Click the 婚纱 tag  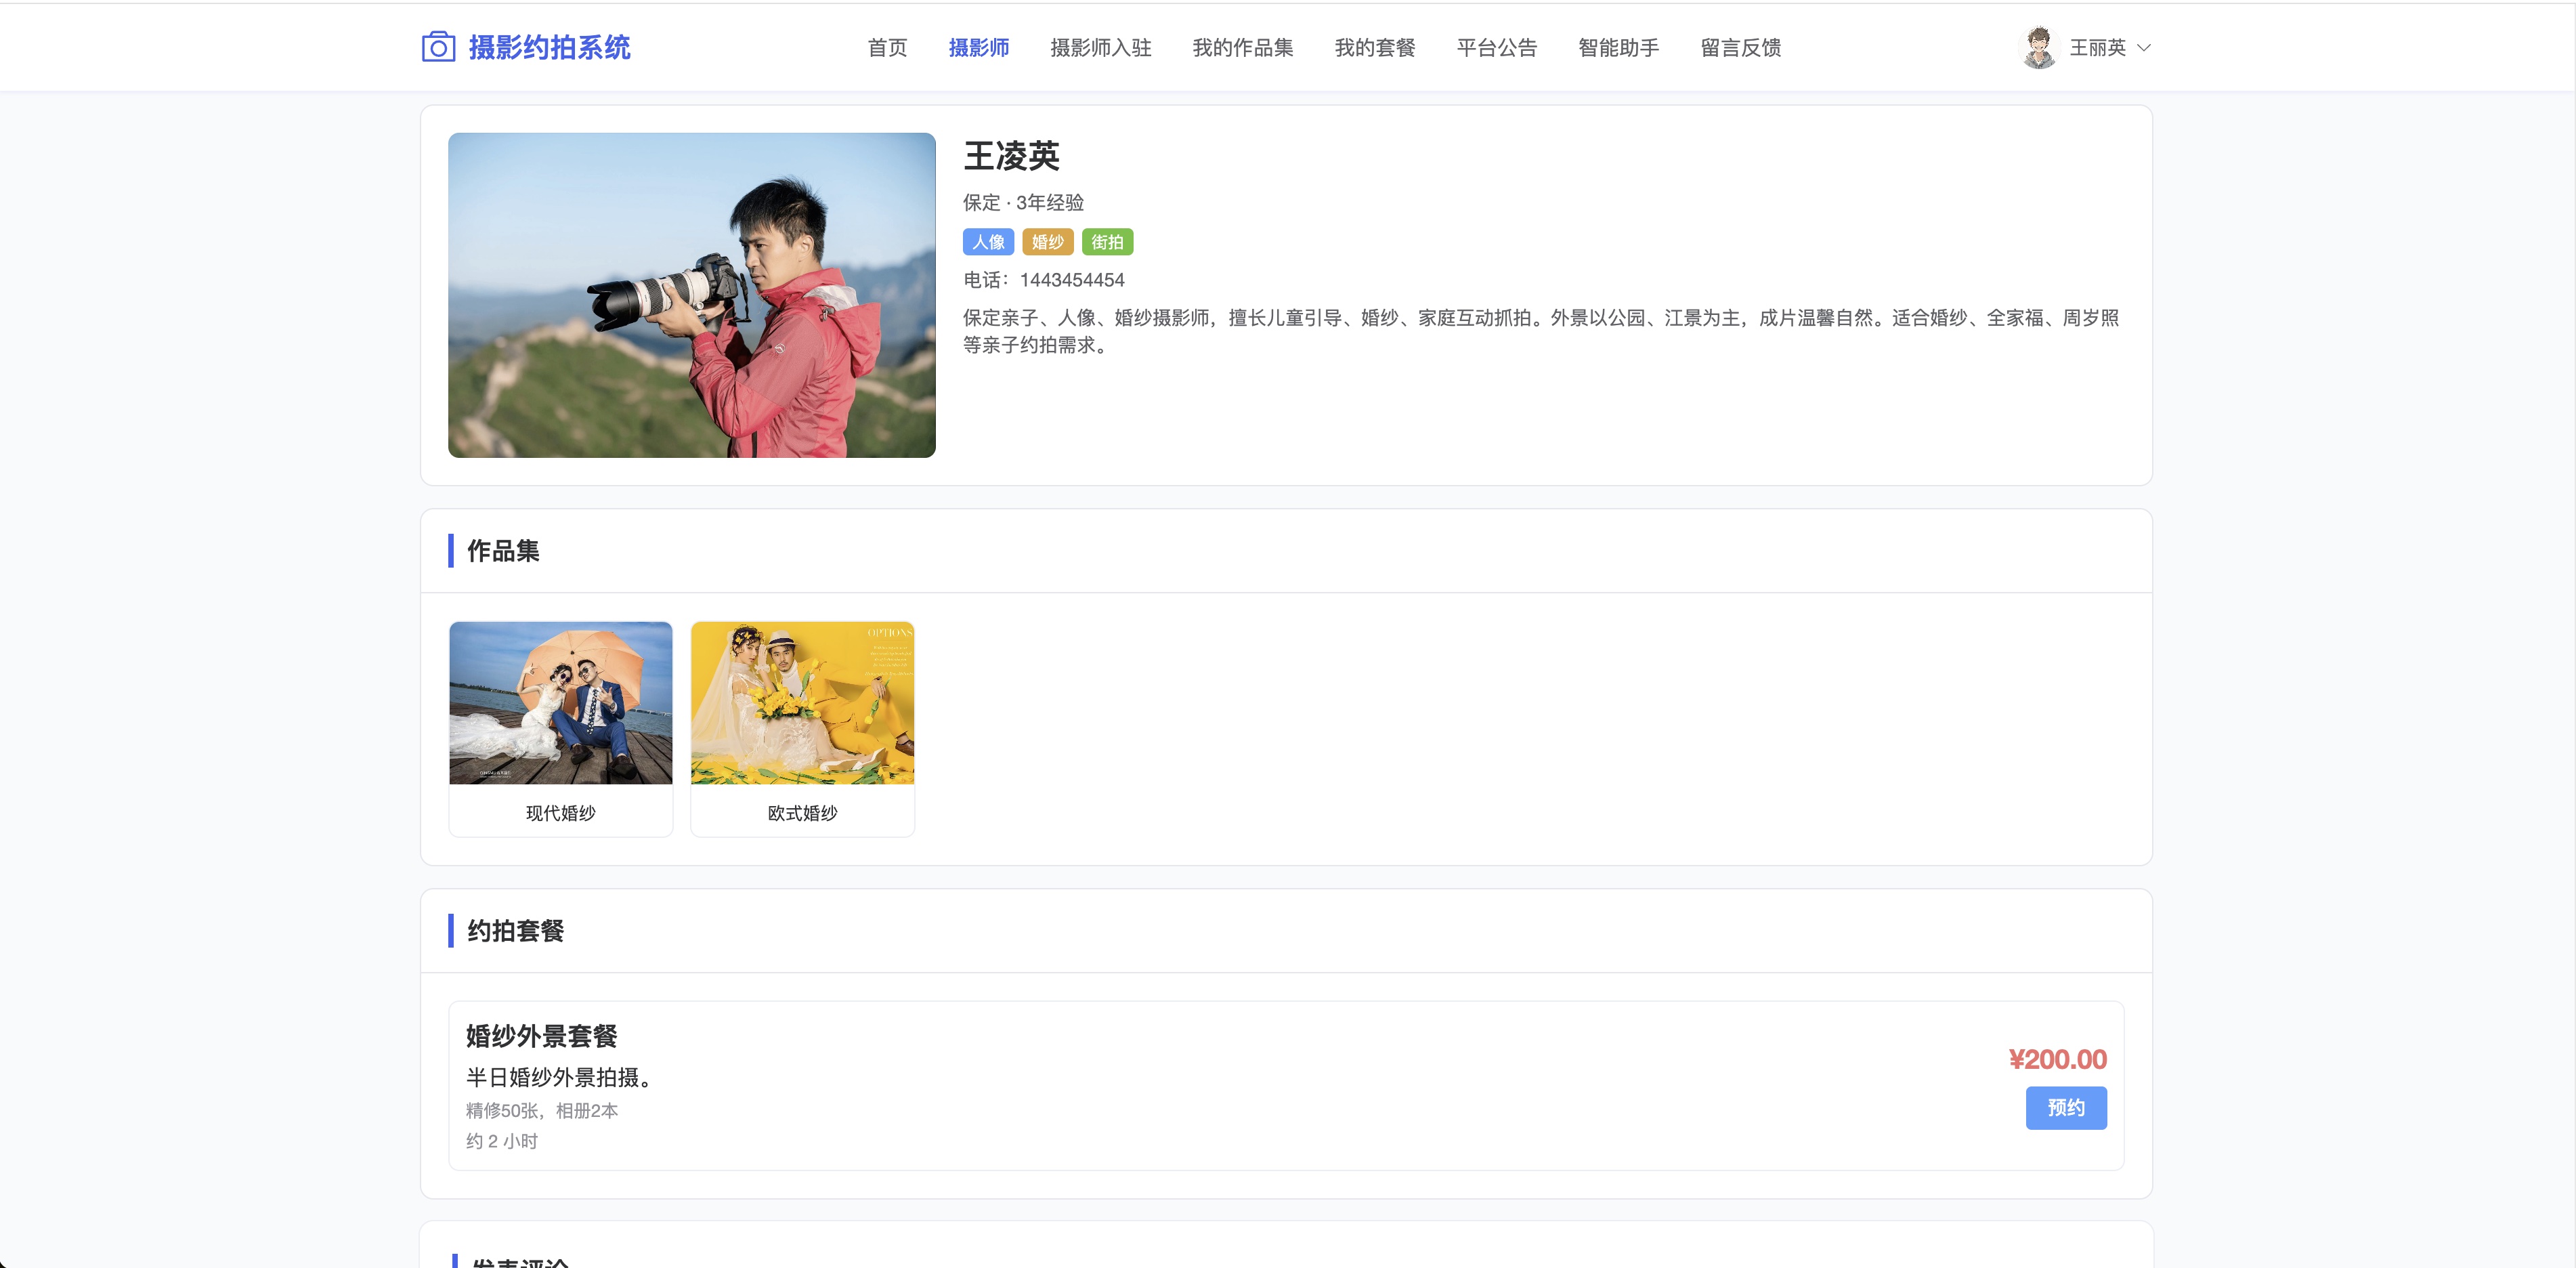[1047, 242]
